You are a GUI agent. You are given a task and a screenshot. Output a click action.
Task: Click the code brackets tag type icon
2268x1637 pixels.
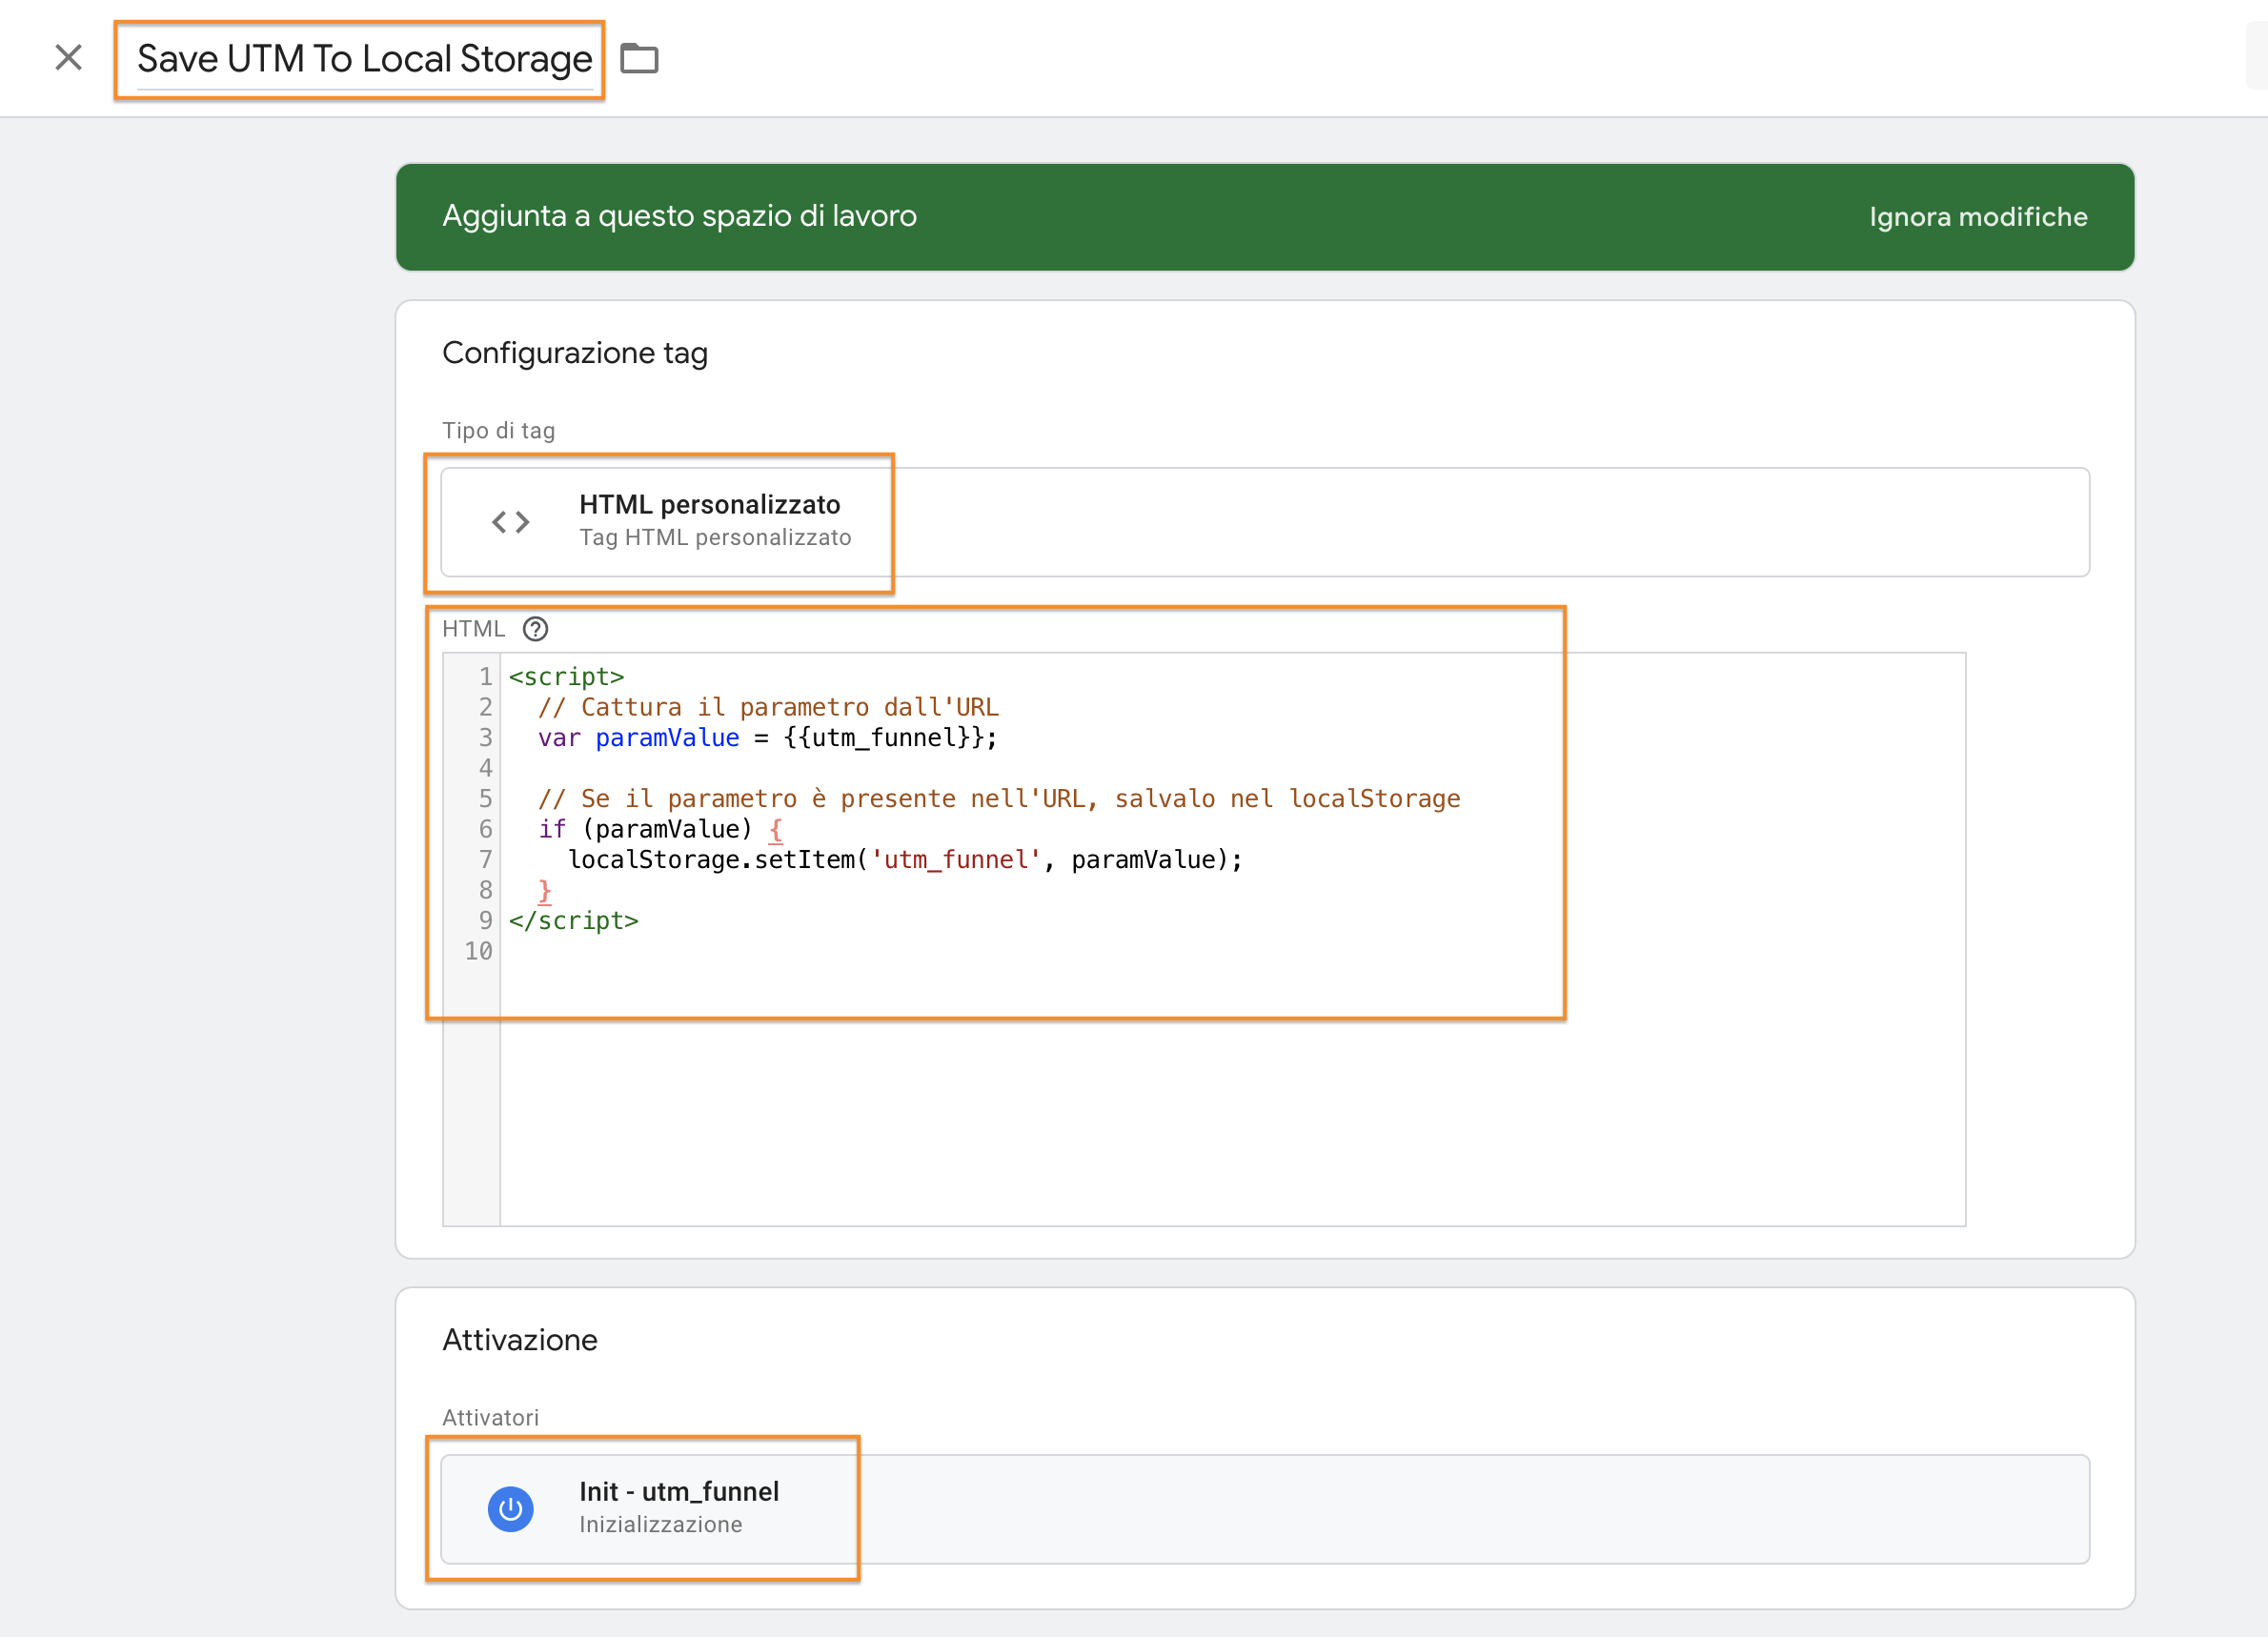point(510,522)
